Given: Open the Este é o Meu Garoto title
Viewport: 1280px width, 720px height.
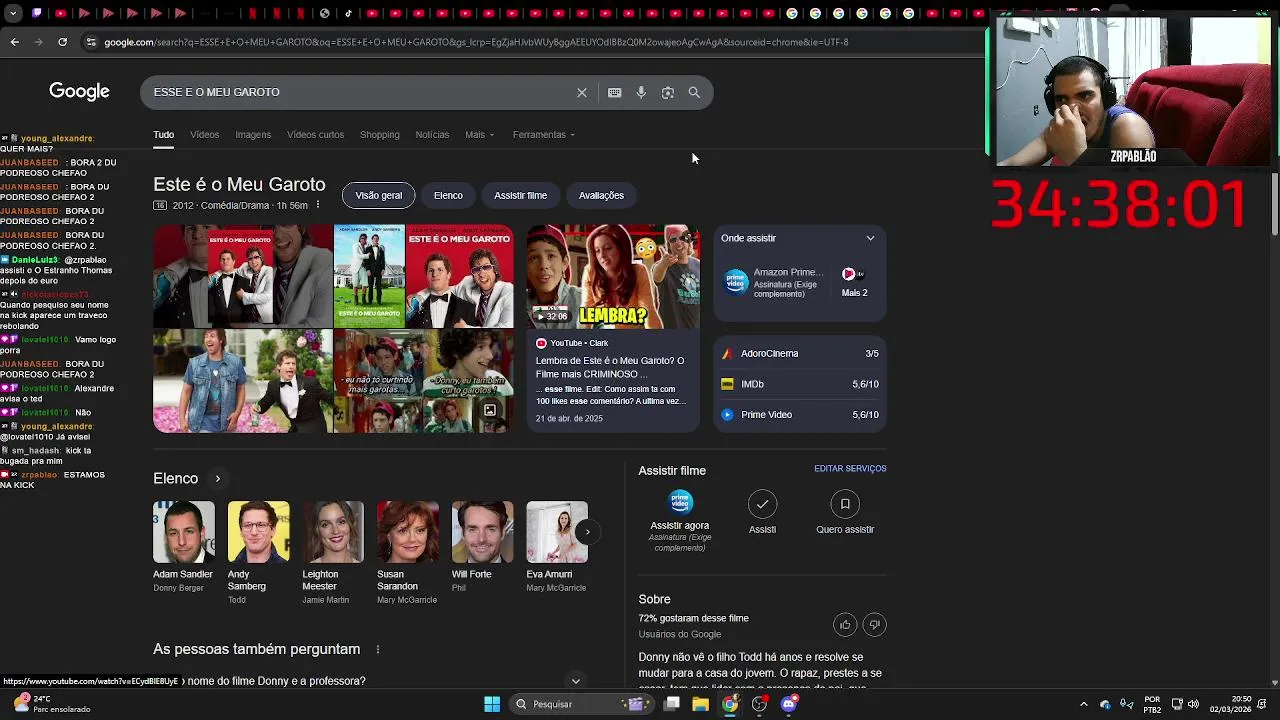Looking at the screenshot, I should tap(239, 184).
